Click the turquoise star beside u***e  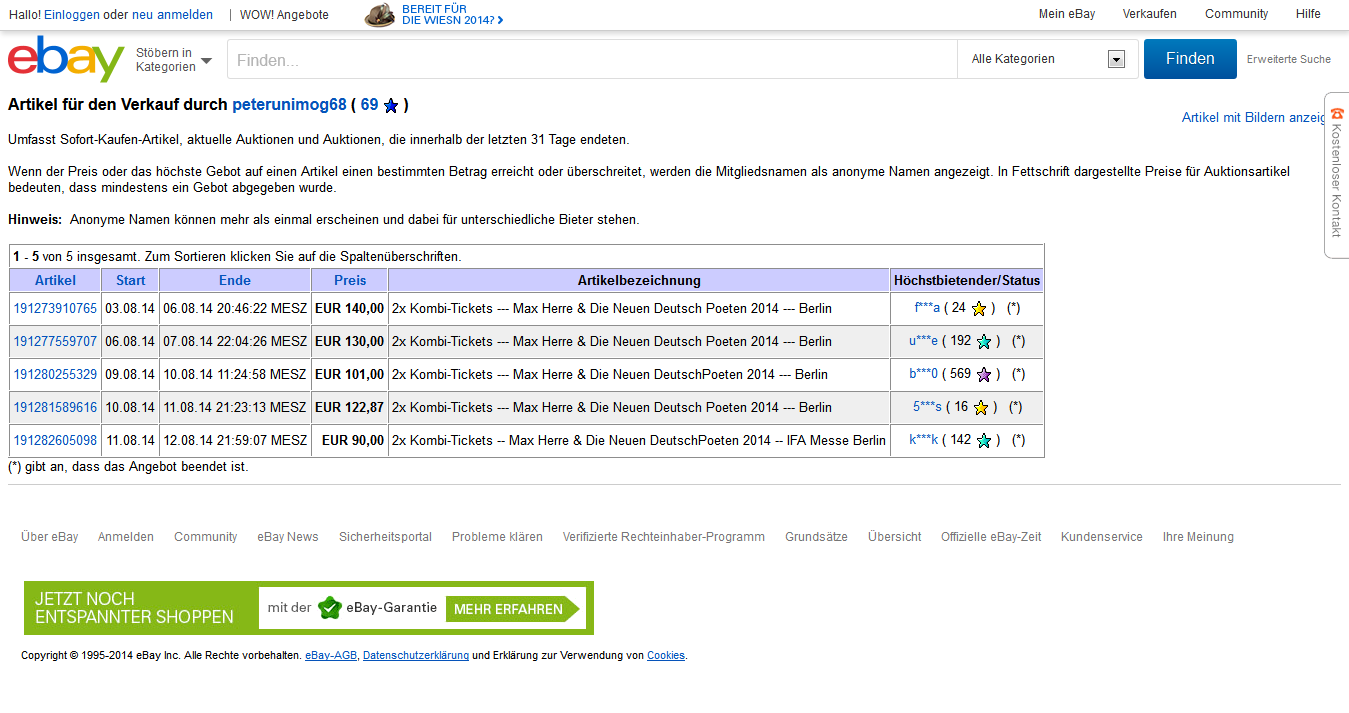[984, 342]
